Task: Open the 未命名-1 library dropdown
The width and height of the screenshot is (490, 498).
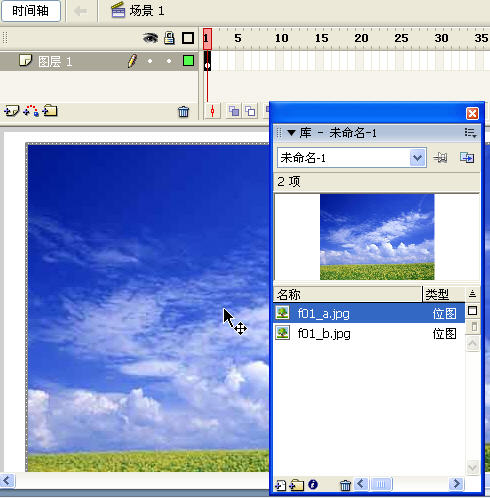Action: coord(417,158)
